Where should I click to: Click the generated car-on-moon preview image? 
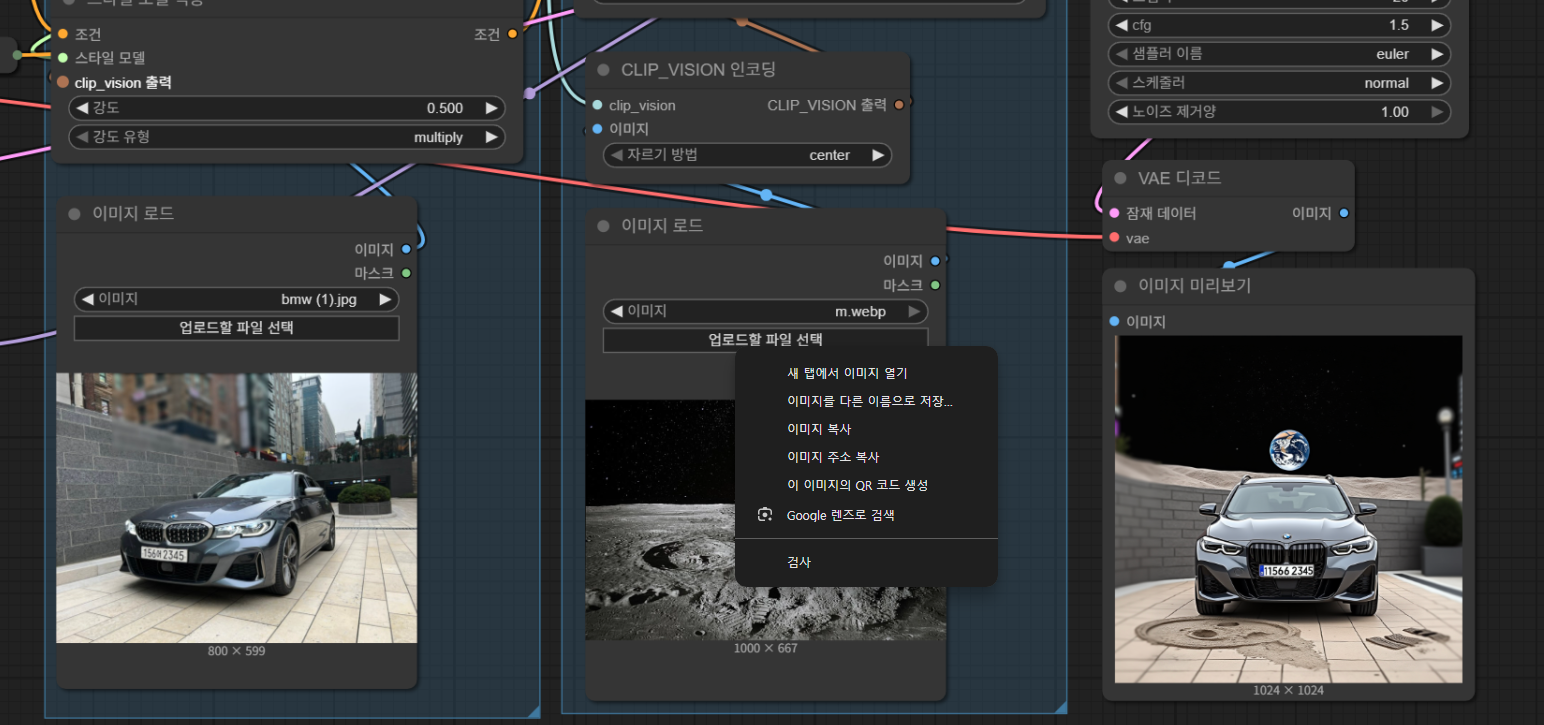[x=1289, y=509]
